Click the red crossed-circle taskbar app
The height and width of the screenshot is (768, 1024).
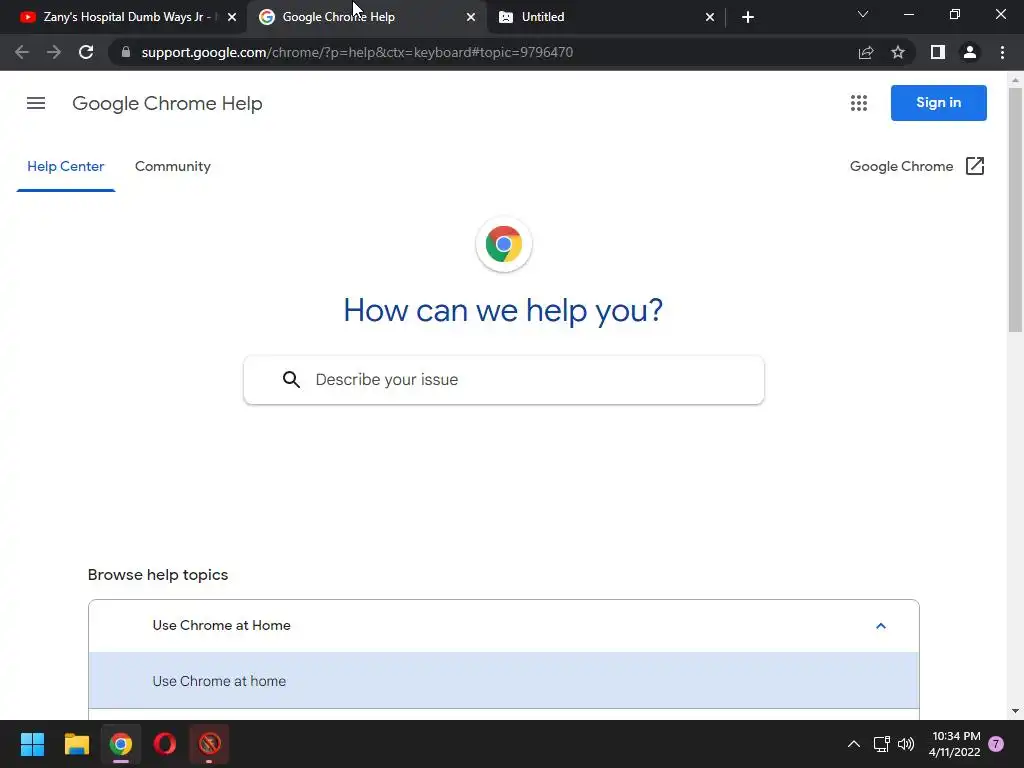(x=210, y=744)
